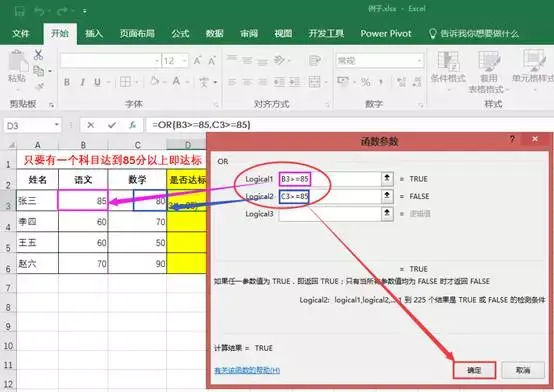
Task: Click the Top Align icon
Action: [232, 59]
